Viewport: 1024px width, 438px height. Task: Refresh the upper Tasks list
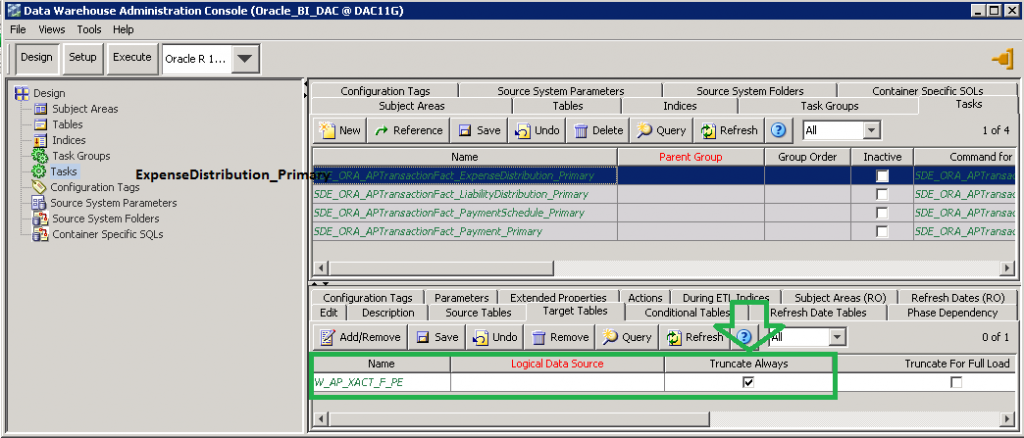[x=729, y=131]
